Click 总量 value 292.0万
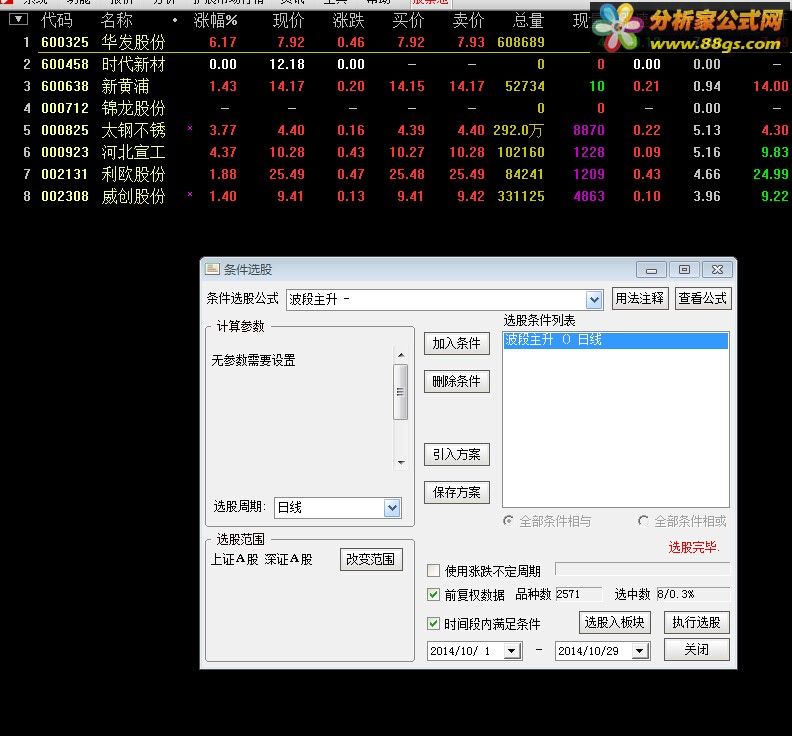 pos(518,130)
